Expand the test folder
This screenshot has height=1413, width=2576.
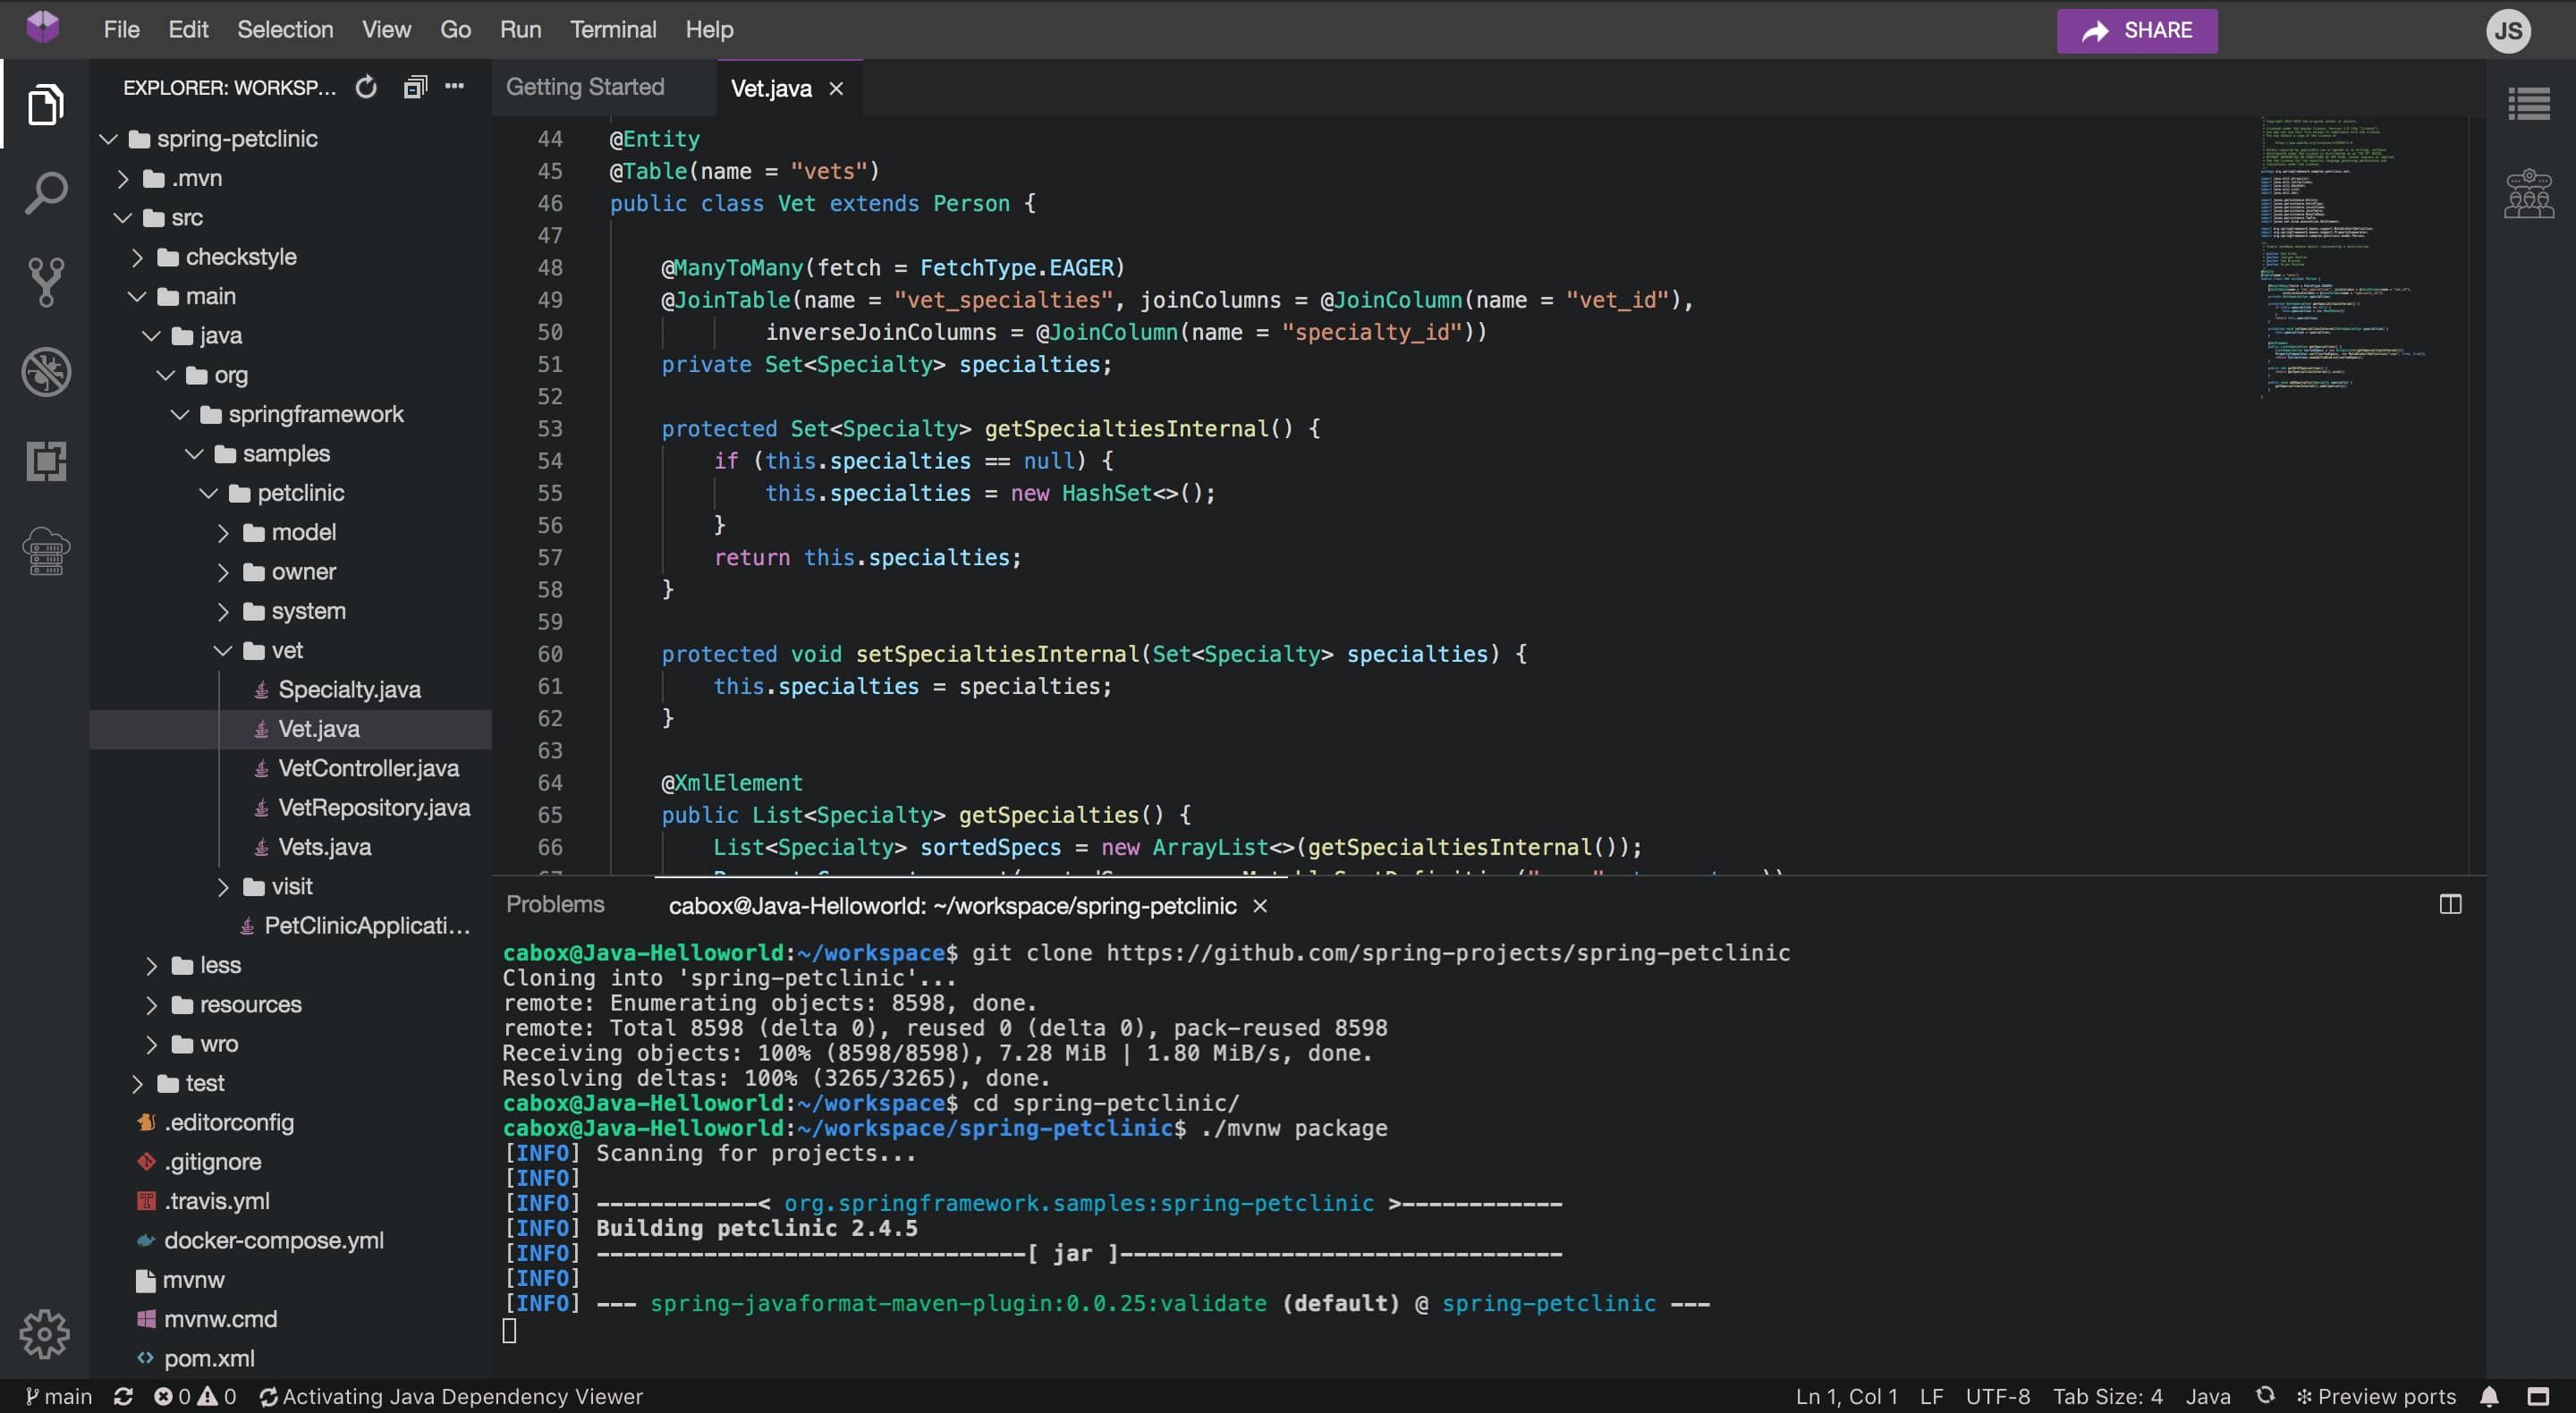tap(138, 1083)
